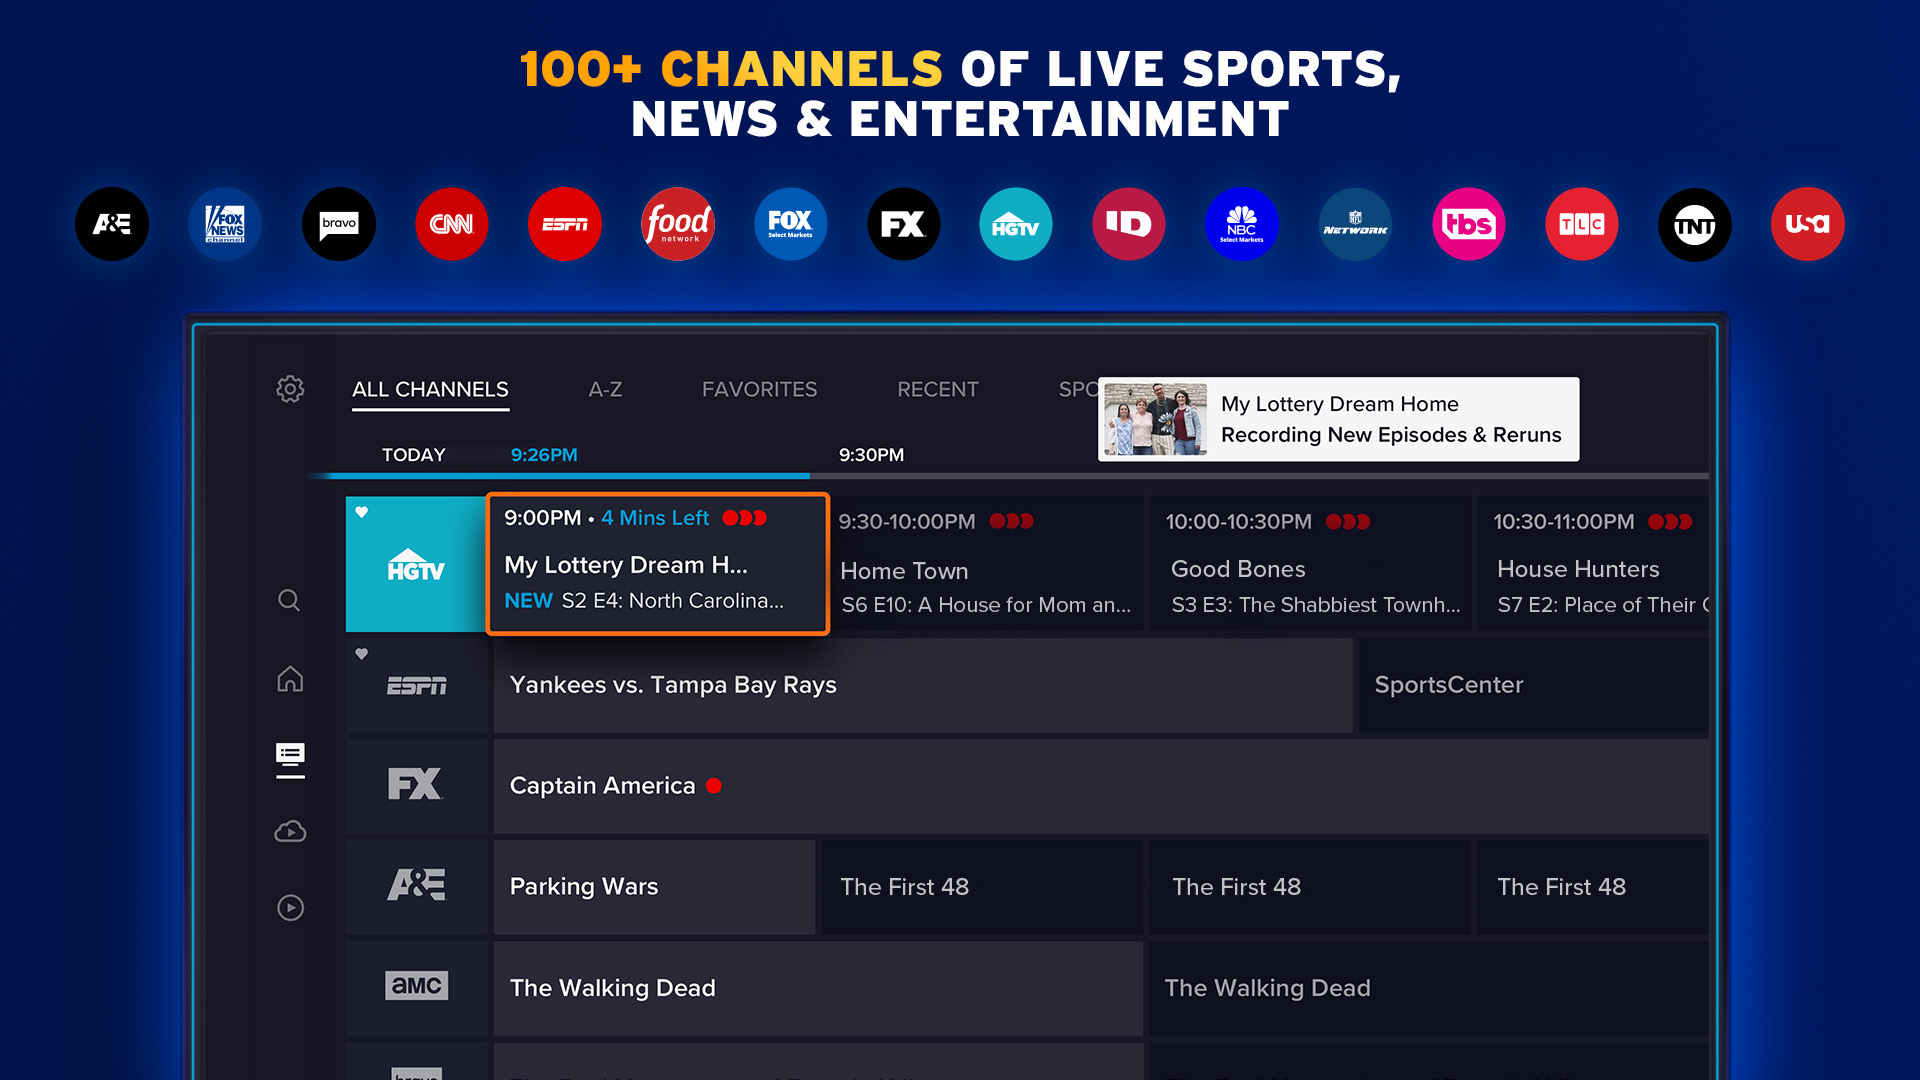Click My Lottery Dream Home recording banner

pos(1338,419)
